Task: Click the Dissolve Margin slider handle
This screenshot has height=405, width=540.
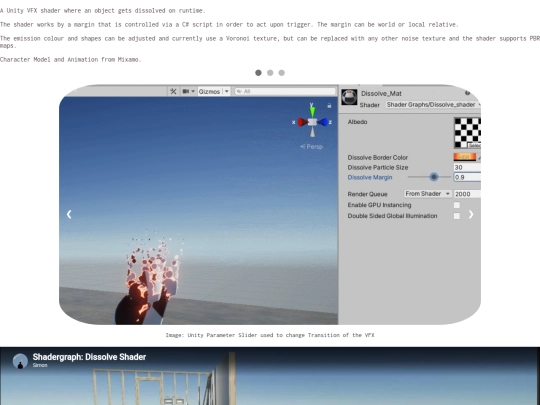Action: (434, 177)
